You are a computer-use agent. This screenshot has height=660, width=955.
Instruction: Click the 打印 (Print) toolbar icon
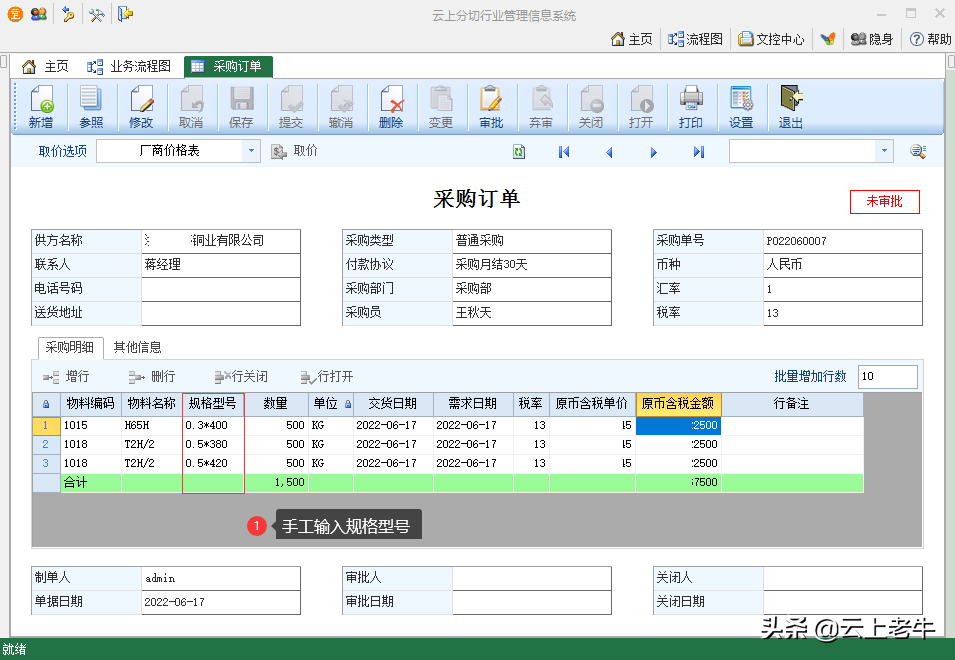coord(691,107)
